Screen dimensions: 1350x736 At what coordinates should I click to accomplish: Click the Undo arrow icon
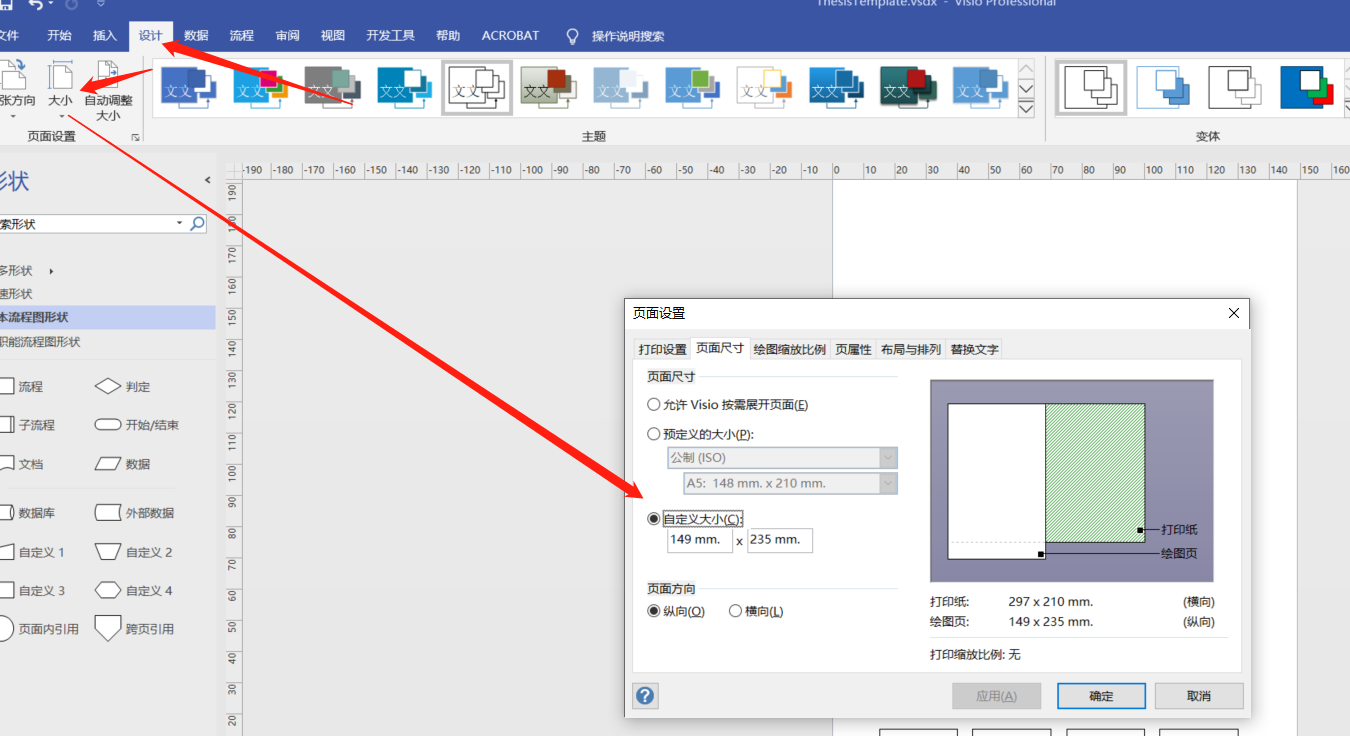(x=37, y=6)
